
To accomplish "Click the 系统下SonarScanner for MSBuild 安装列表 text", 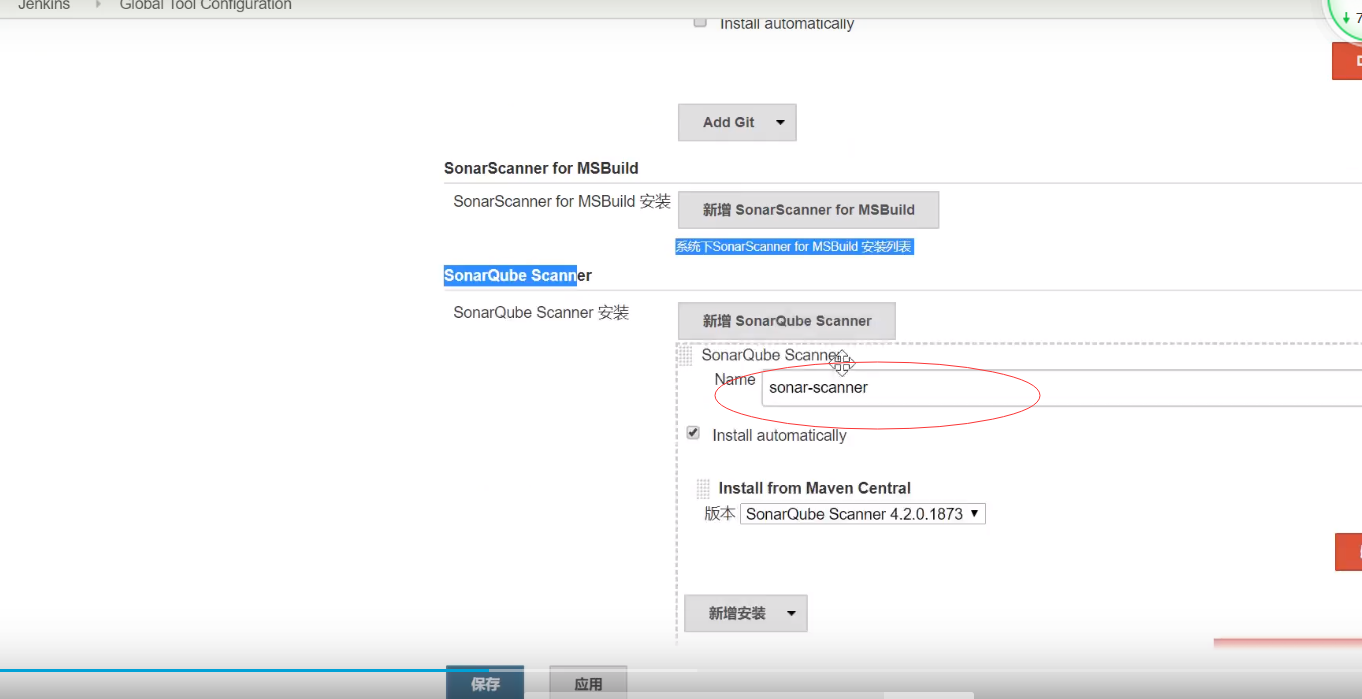I will click(x=794, y=246).
